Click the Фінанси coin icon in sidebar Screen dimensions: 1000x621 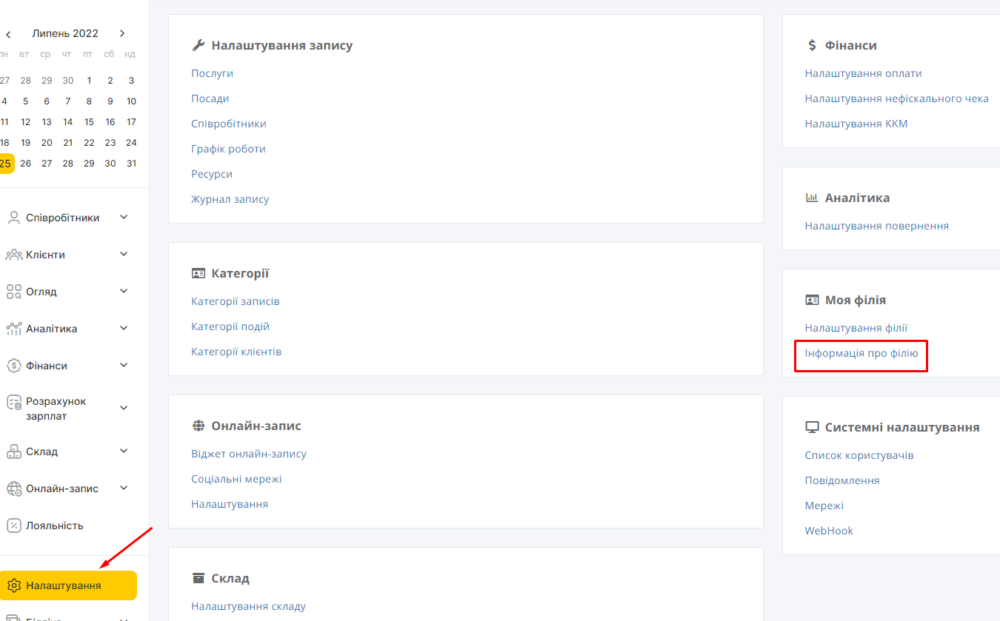[13, 366]
